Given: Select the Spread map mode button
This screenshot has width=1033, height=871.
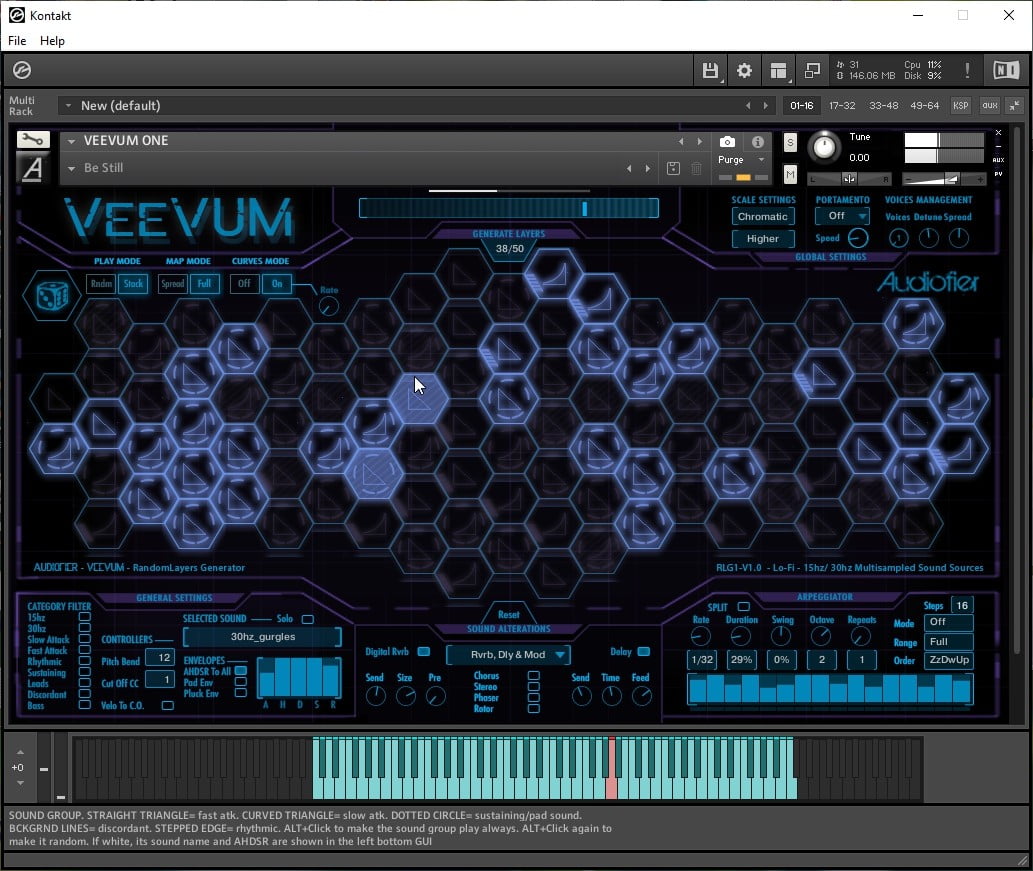Looking at the screenshot, I should 173,284.
